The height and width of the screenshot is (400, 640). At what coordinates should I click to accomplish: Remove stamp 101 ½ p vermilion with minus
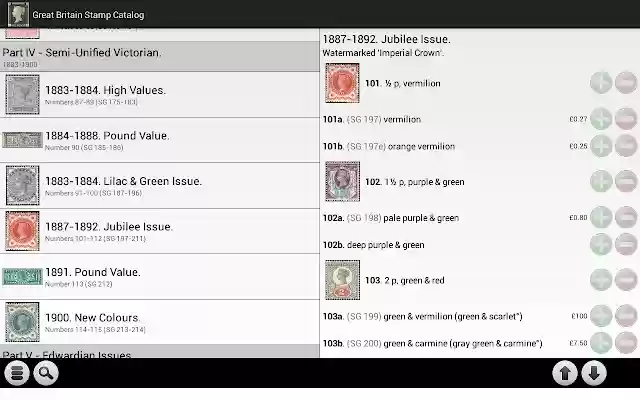[626, 83]
